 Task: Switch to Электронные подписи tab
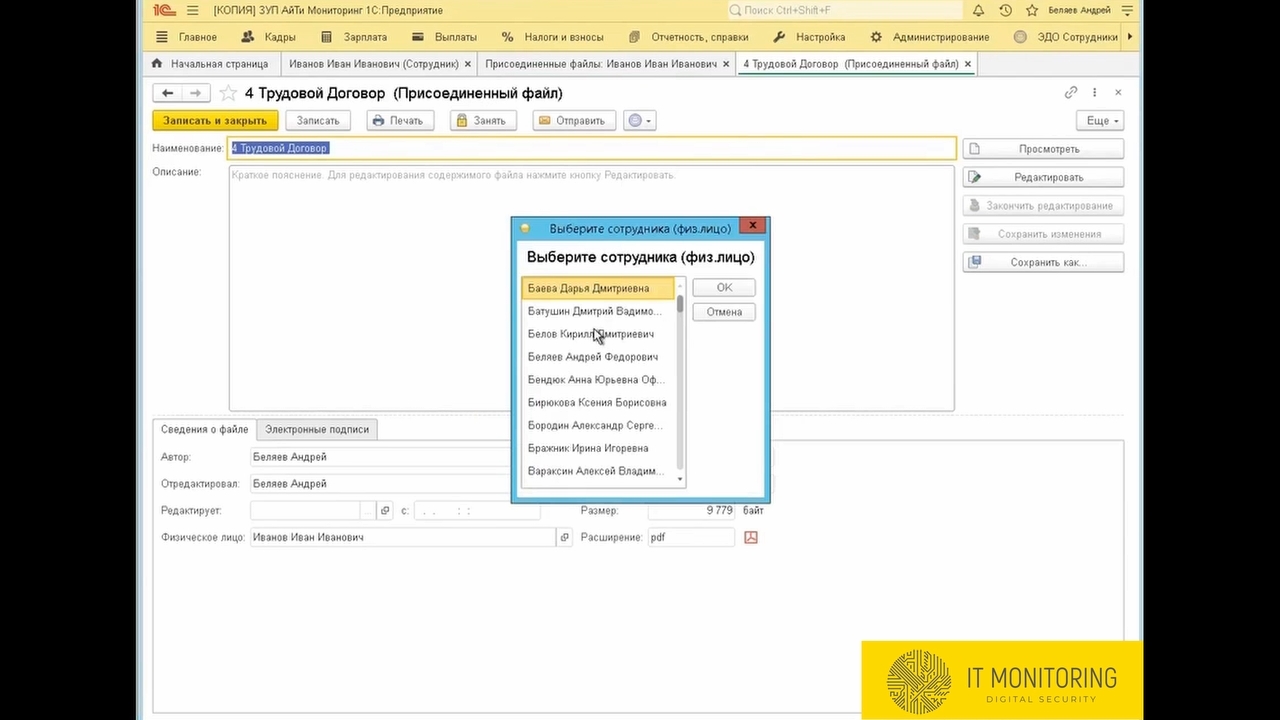coord(317,429)
